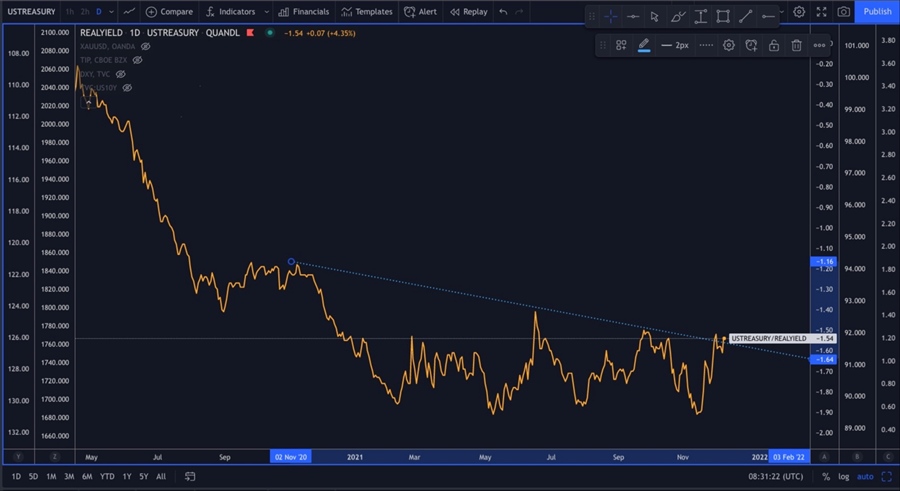This screenshot has width=900, height=491.
Task: Toggle log scale on price axis
Action: pyautogui.click(x=844, y=477)
